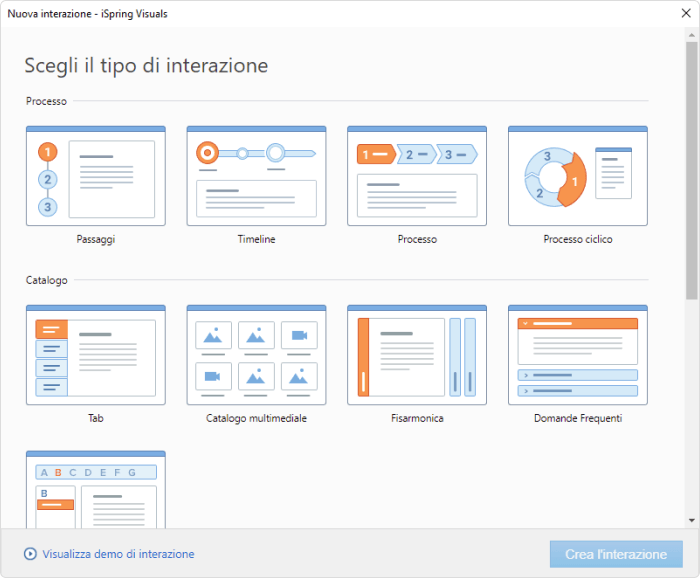Close the Nuova interazione dialog
The image size is (700, 578).
pyautogui.click(x=686, y=13)
